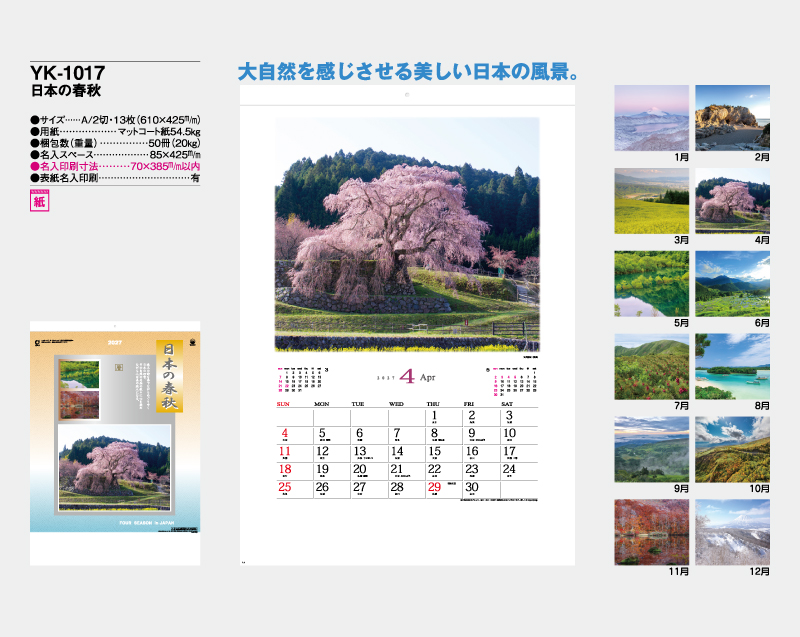
Task: Click the product name 日本の春秋
Action: [66, 91]
